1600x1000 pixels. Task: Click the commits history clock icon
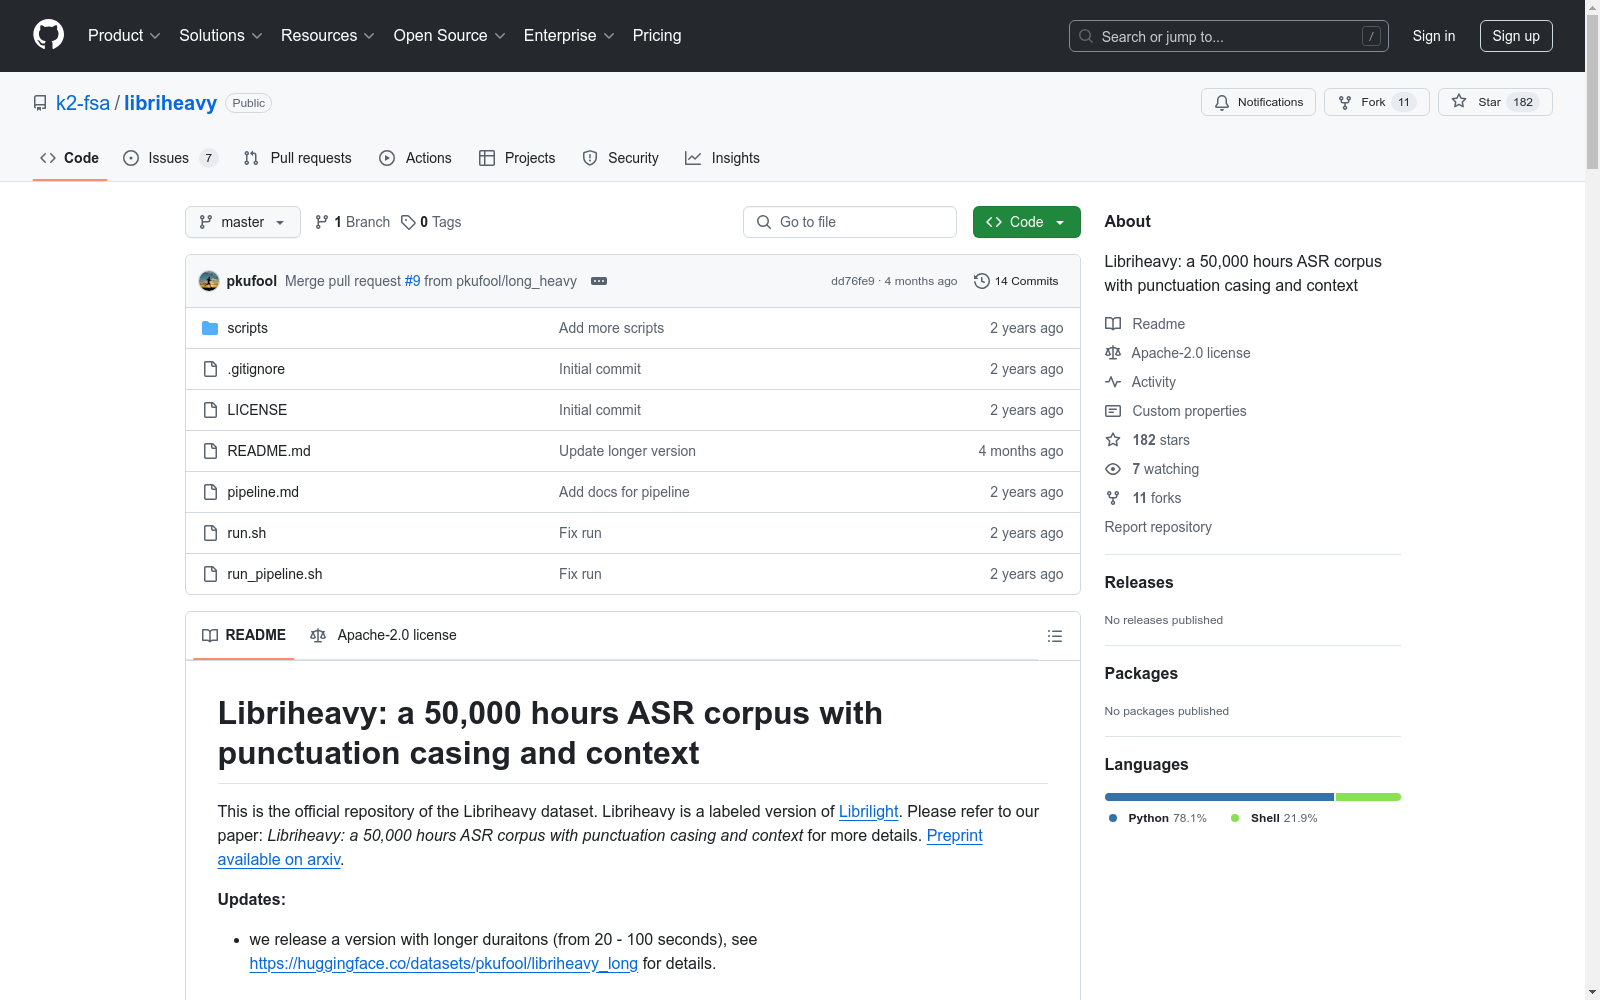coord(982,281)
